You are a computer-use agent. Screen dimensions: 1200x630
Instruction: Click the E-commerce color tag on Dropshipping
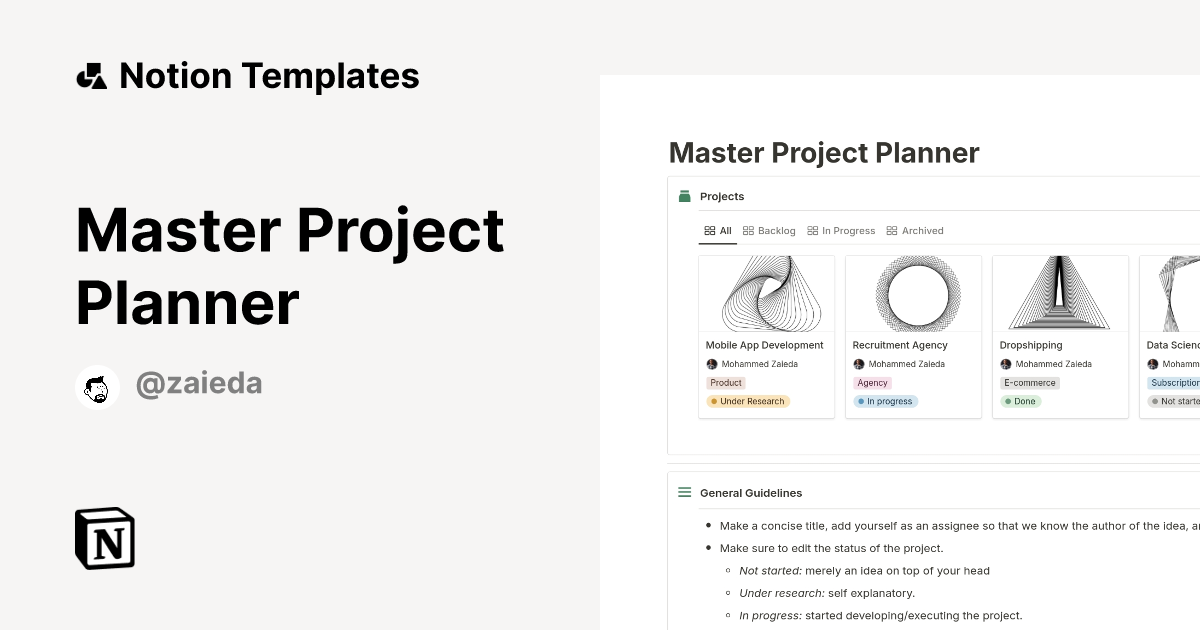coord(1029,382)
